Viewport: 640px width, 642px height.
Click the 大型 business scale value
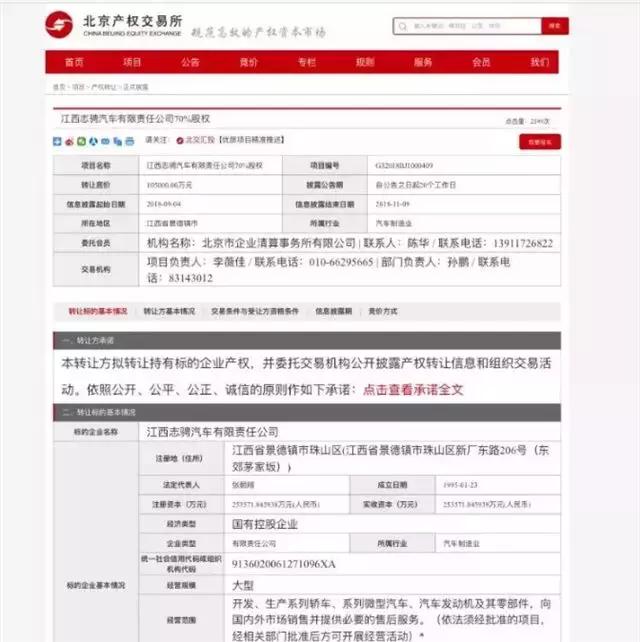pyautogui.click(x=243, y=585)
